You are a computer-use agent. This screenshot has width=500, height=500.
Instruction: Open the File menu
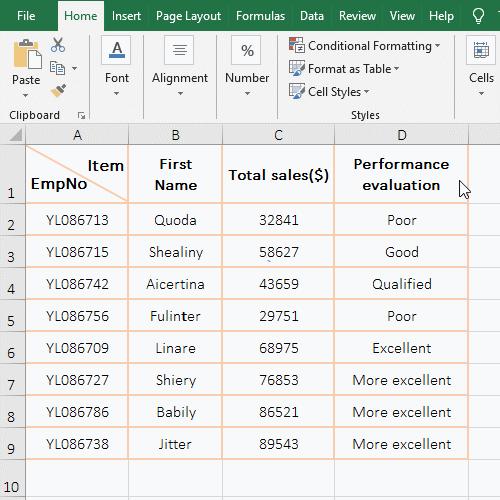26,16
